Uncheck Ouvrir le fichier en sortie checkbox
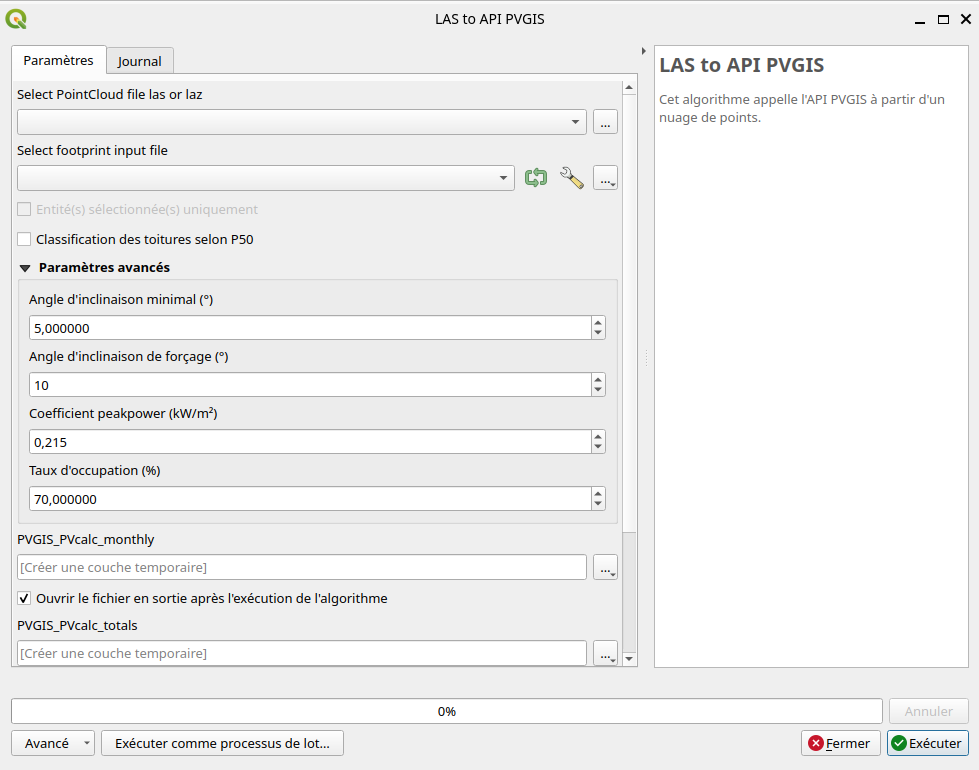Screen dimensions: 979x770 [24, 598]
